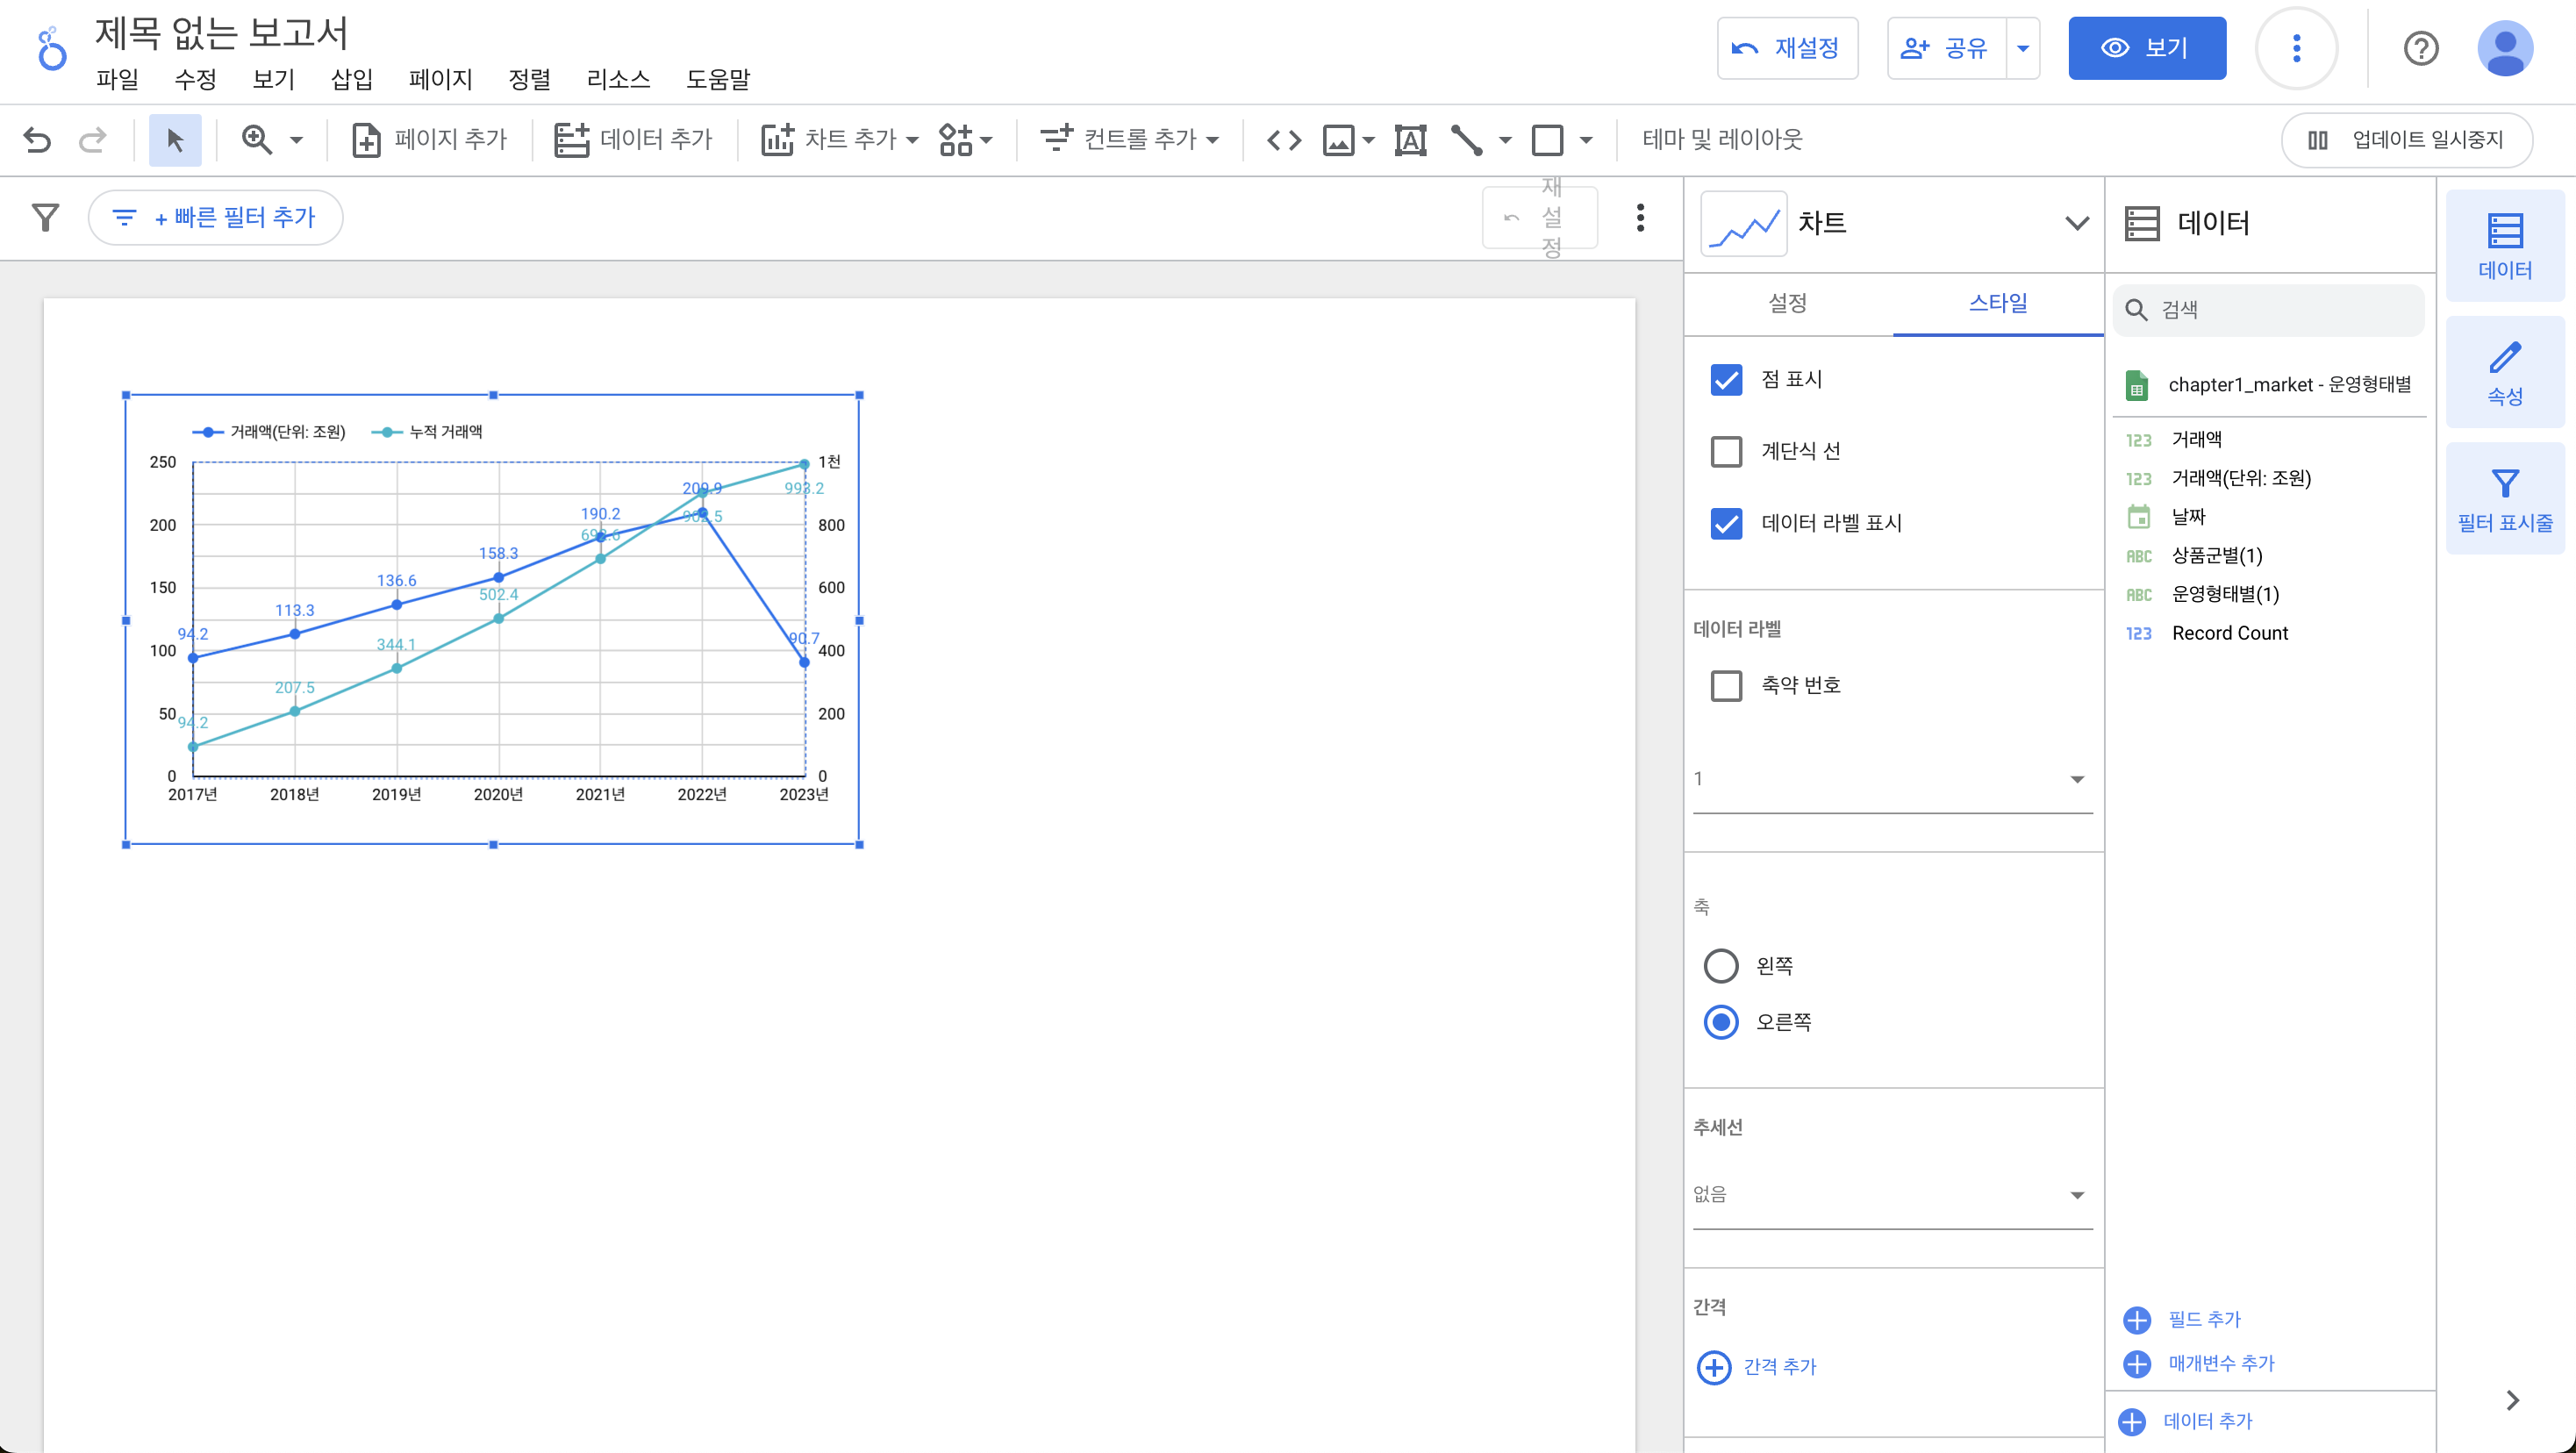
Task: Expand the chart type chevron beside 차트
Action: tap(2077, 223)
